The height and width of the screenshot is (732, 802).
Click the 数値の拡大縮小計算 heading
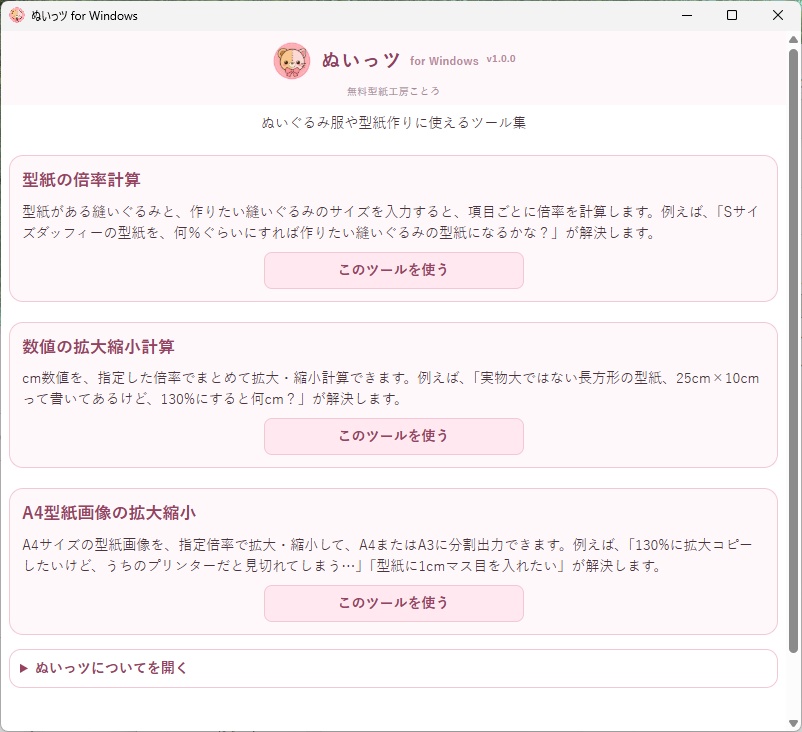(98, 347)
